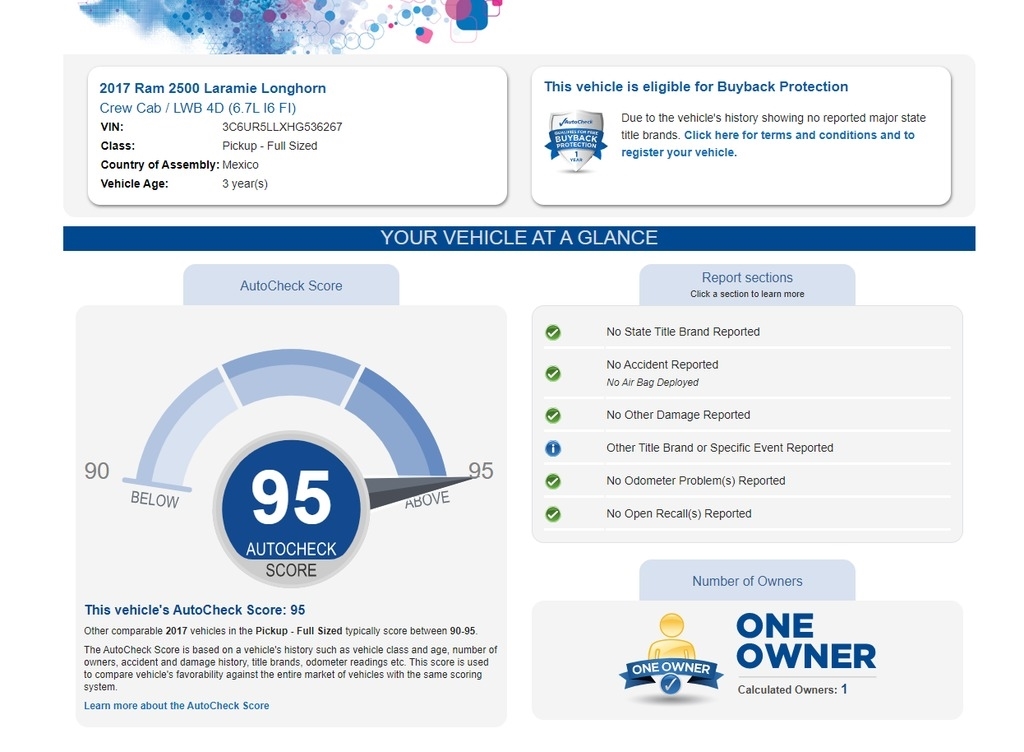The image size is (1024, 752).
Task: Click green check beside No Other Damage Reported
Action: click(x=553, y=415)
